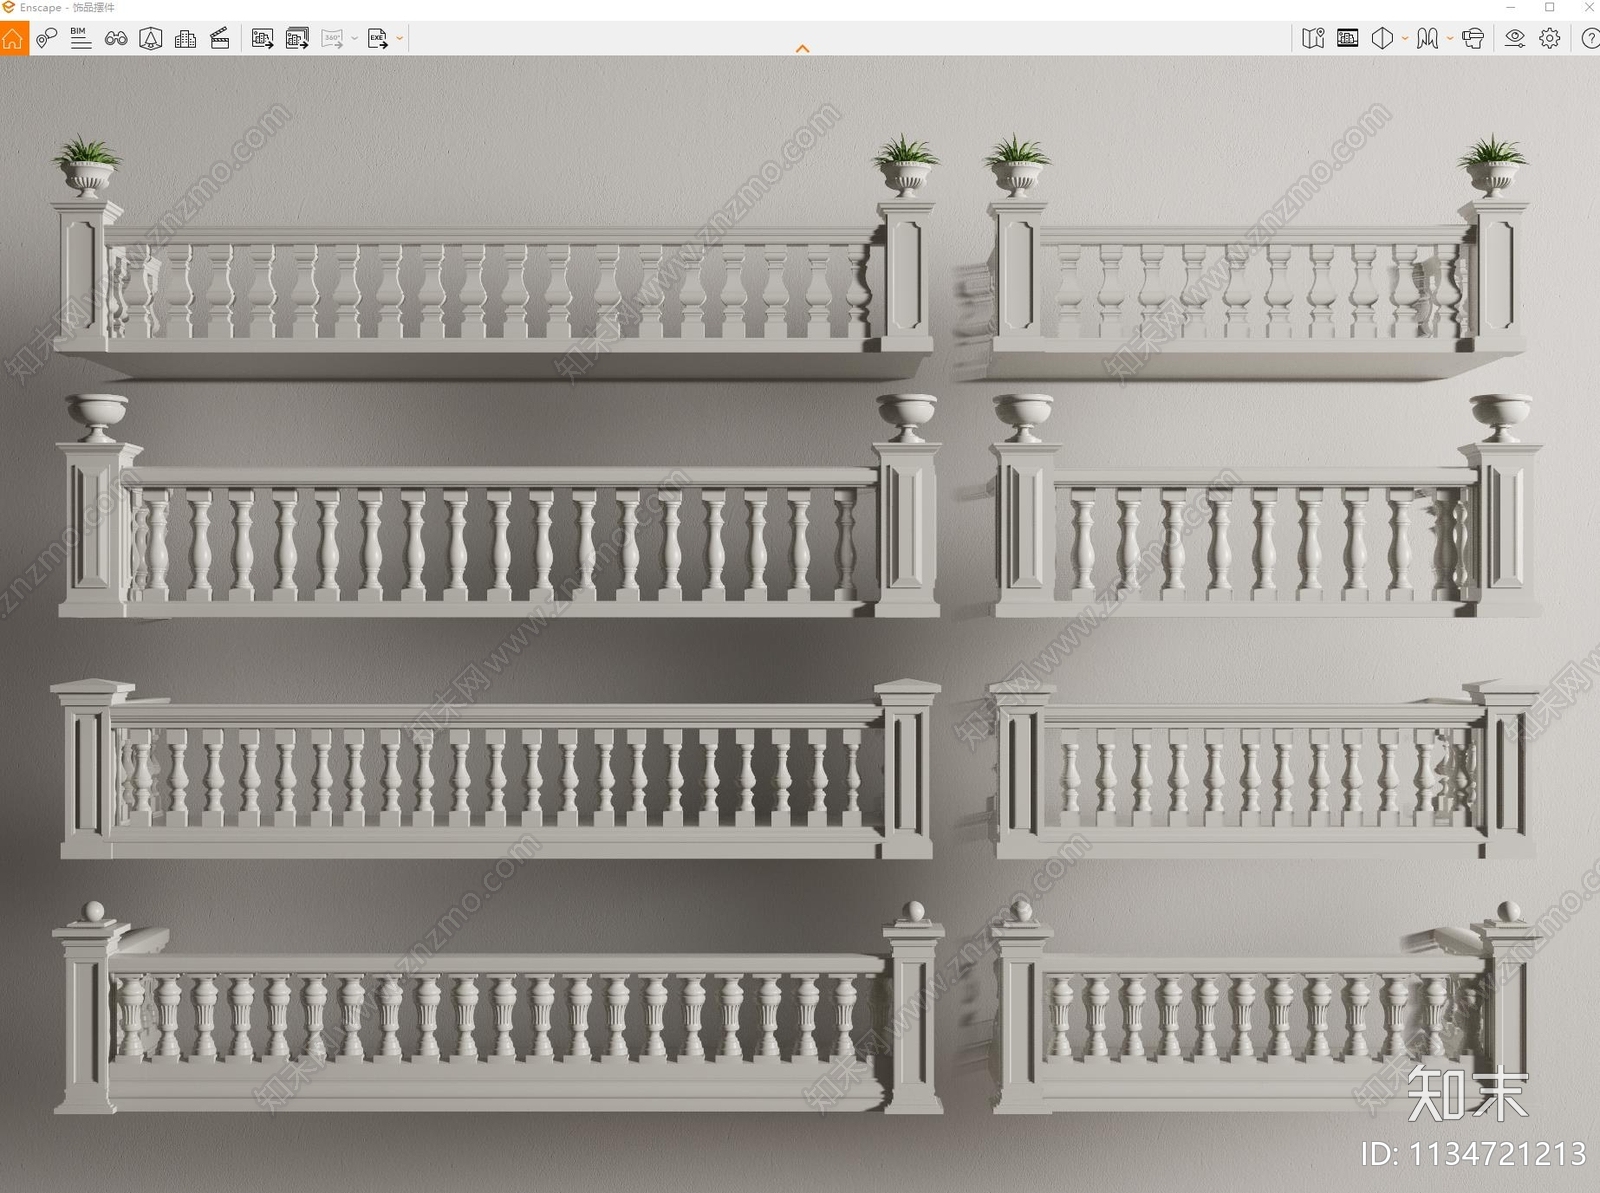Click the orange Home button
This screenshot has height=1193, width=1600.
point(13,39)
